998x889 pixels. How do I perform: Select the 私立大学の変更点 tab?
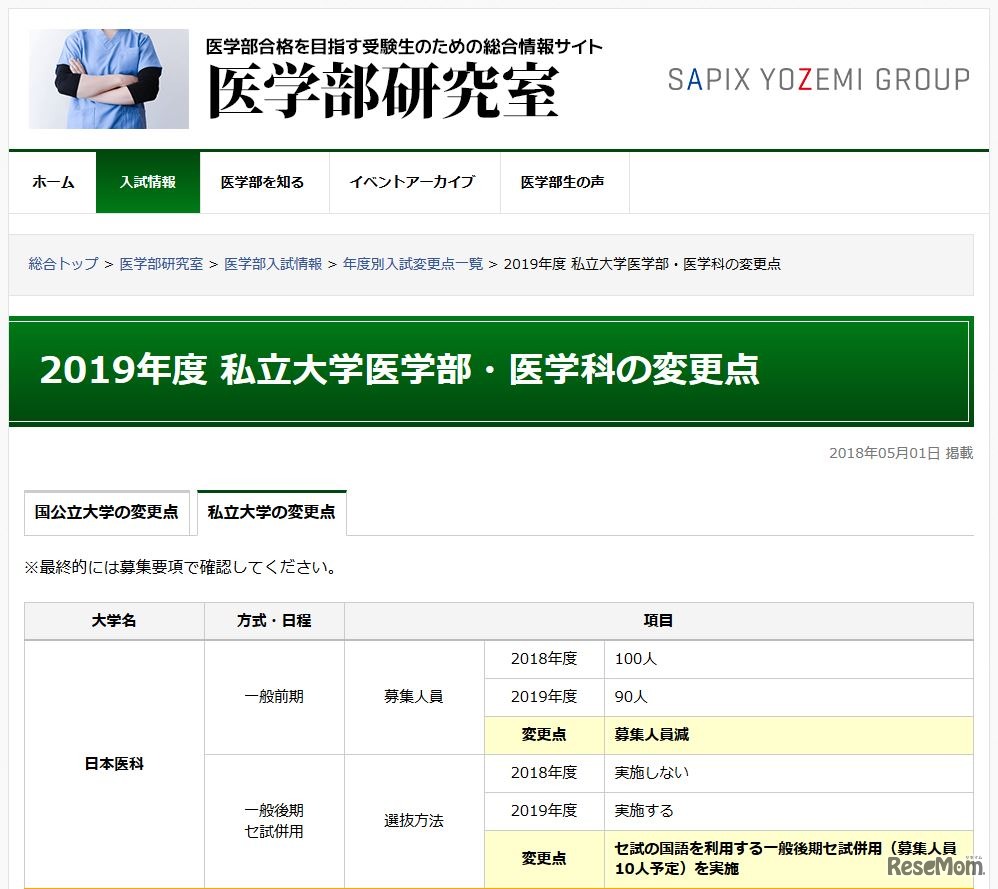click(271, 512)
